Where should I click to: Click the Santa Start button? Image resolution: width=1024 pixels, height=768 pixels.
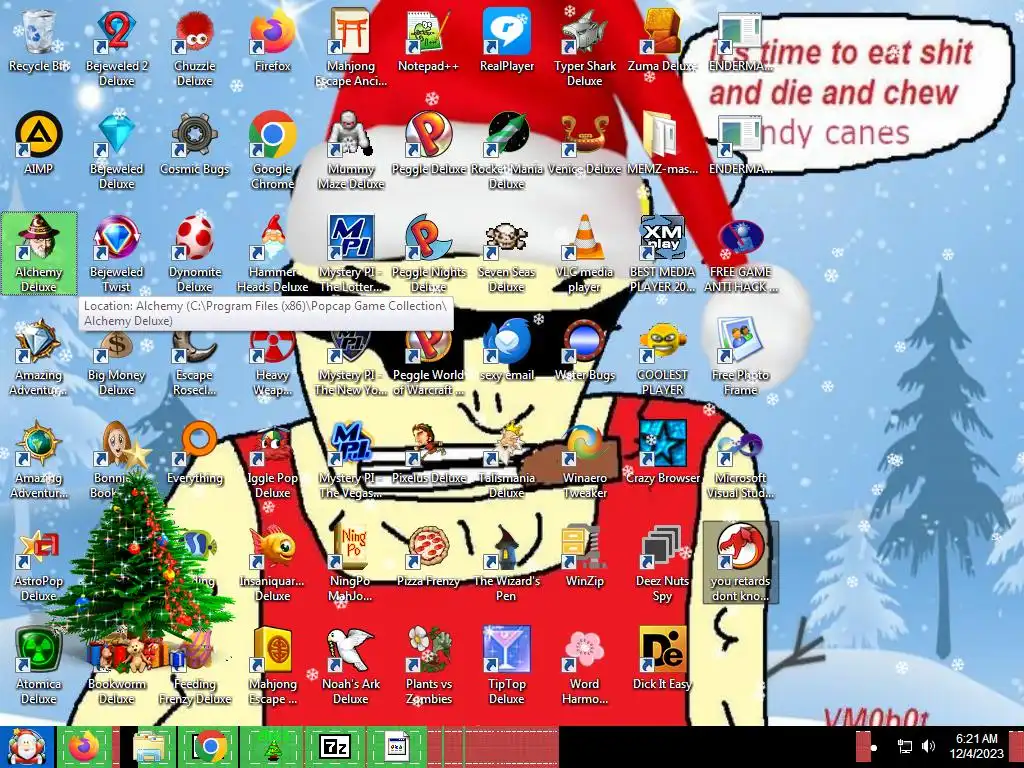(27, 747)
